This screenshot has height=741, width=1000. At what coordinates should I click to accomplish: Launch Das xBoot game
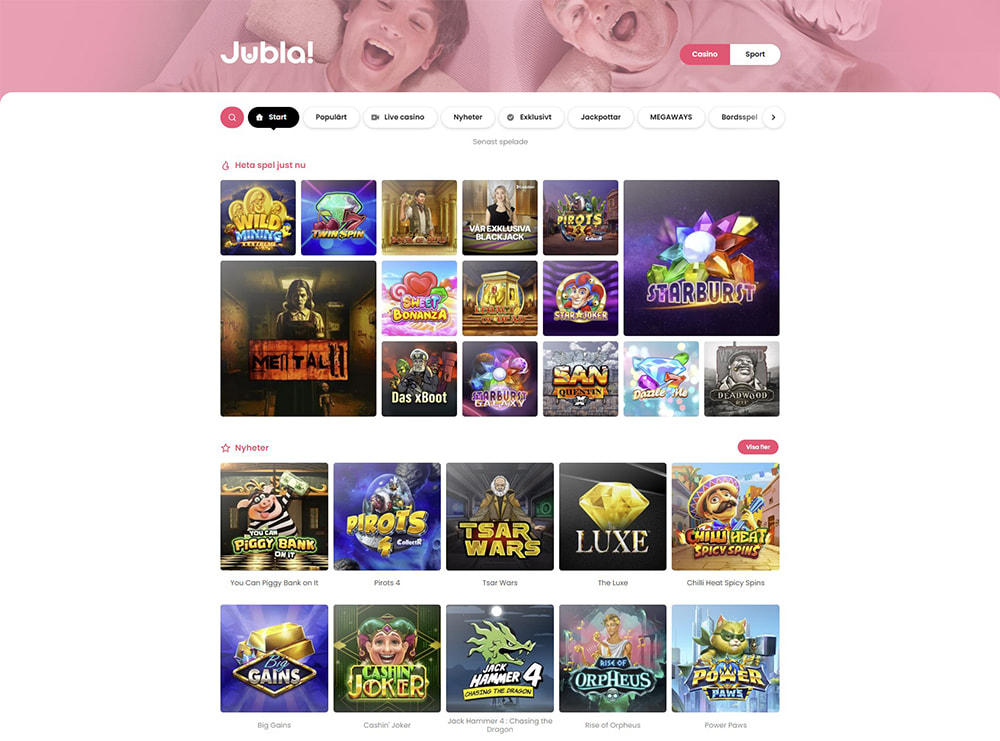(419, 379)
